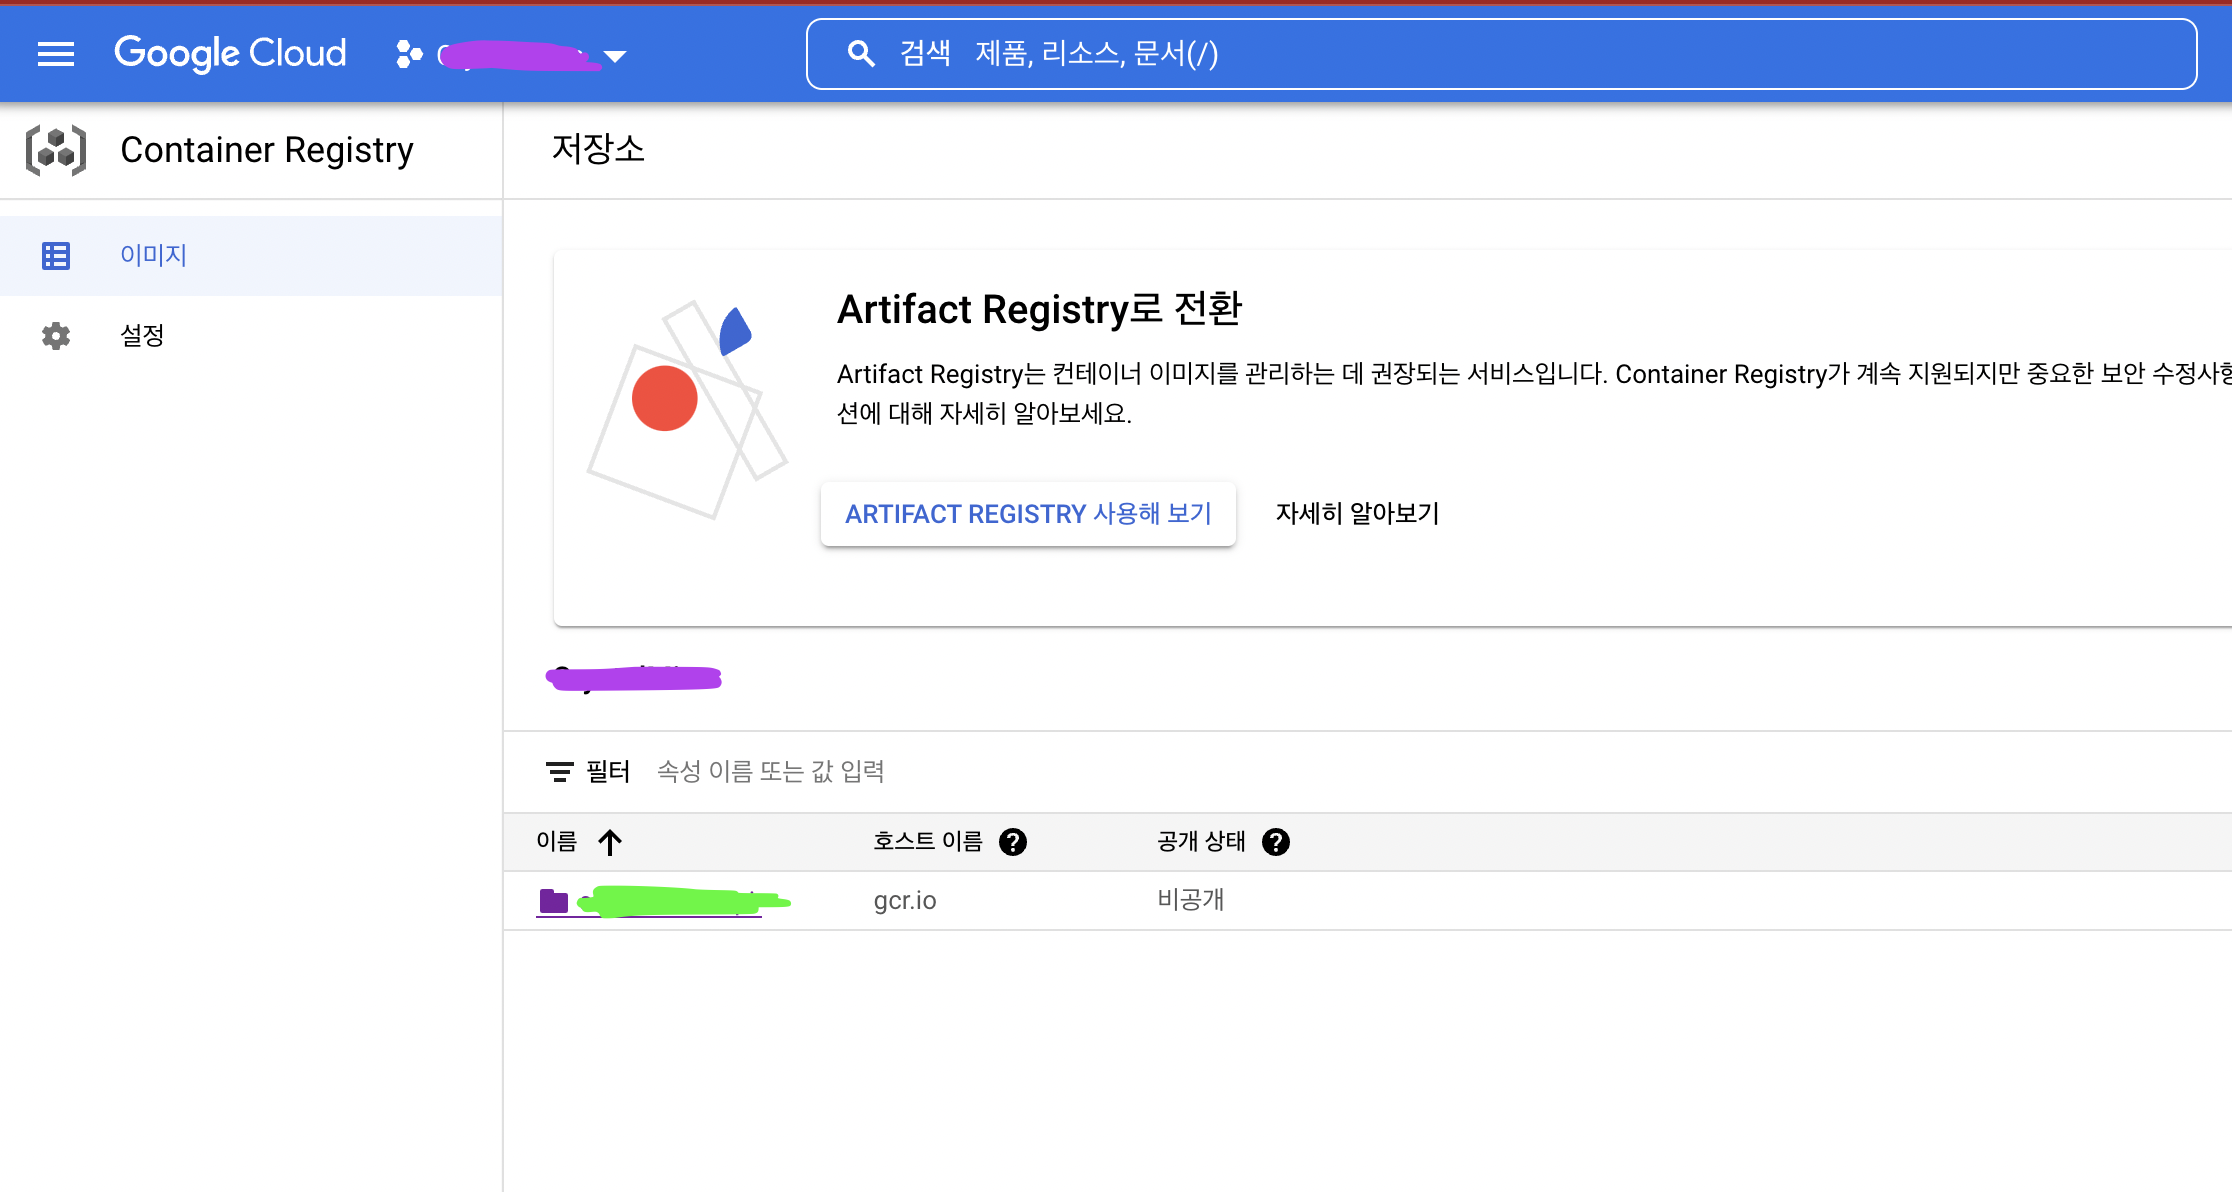Click ARTIFACT REGISTRY 사용해 보기 button
Screen dimensions: 2232x1192
point(1028,514)
